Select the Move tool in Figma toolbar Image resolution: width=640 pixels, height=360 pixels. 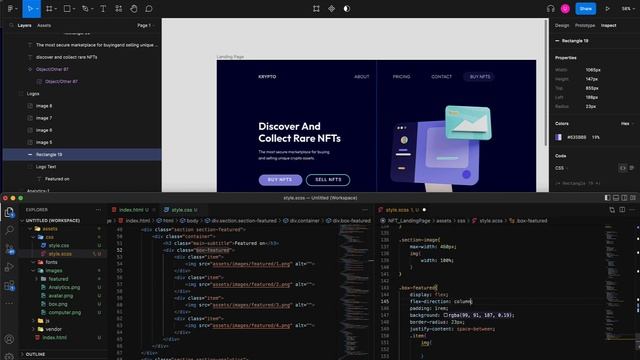30,9
